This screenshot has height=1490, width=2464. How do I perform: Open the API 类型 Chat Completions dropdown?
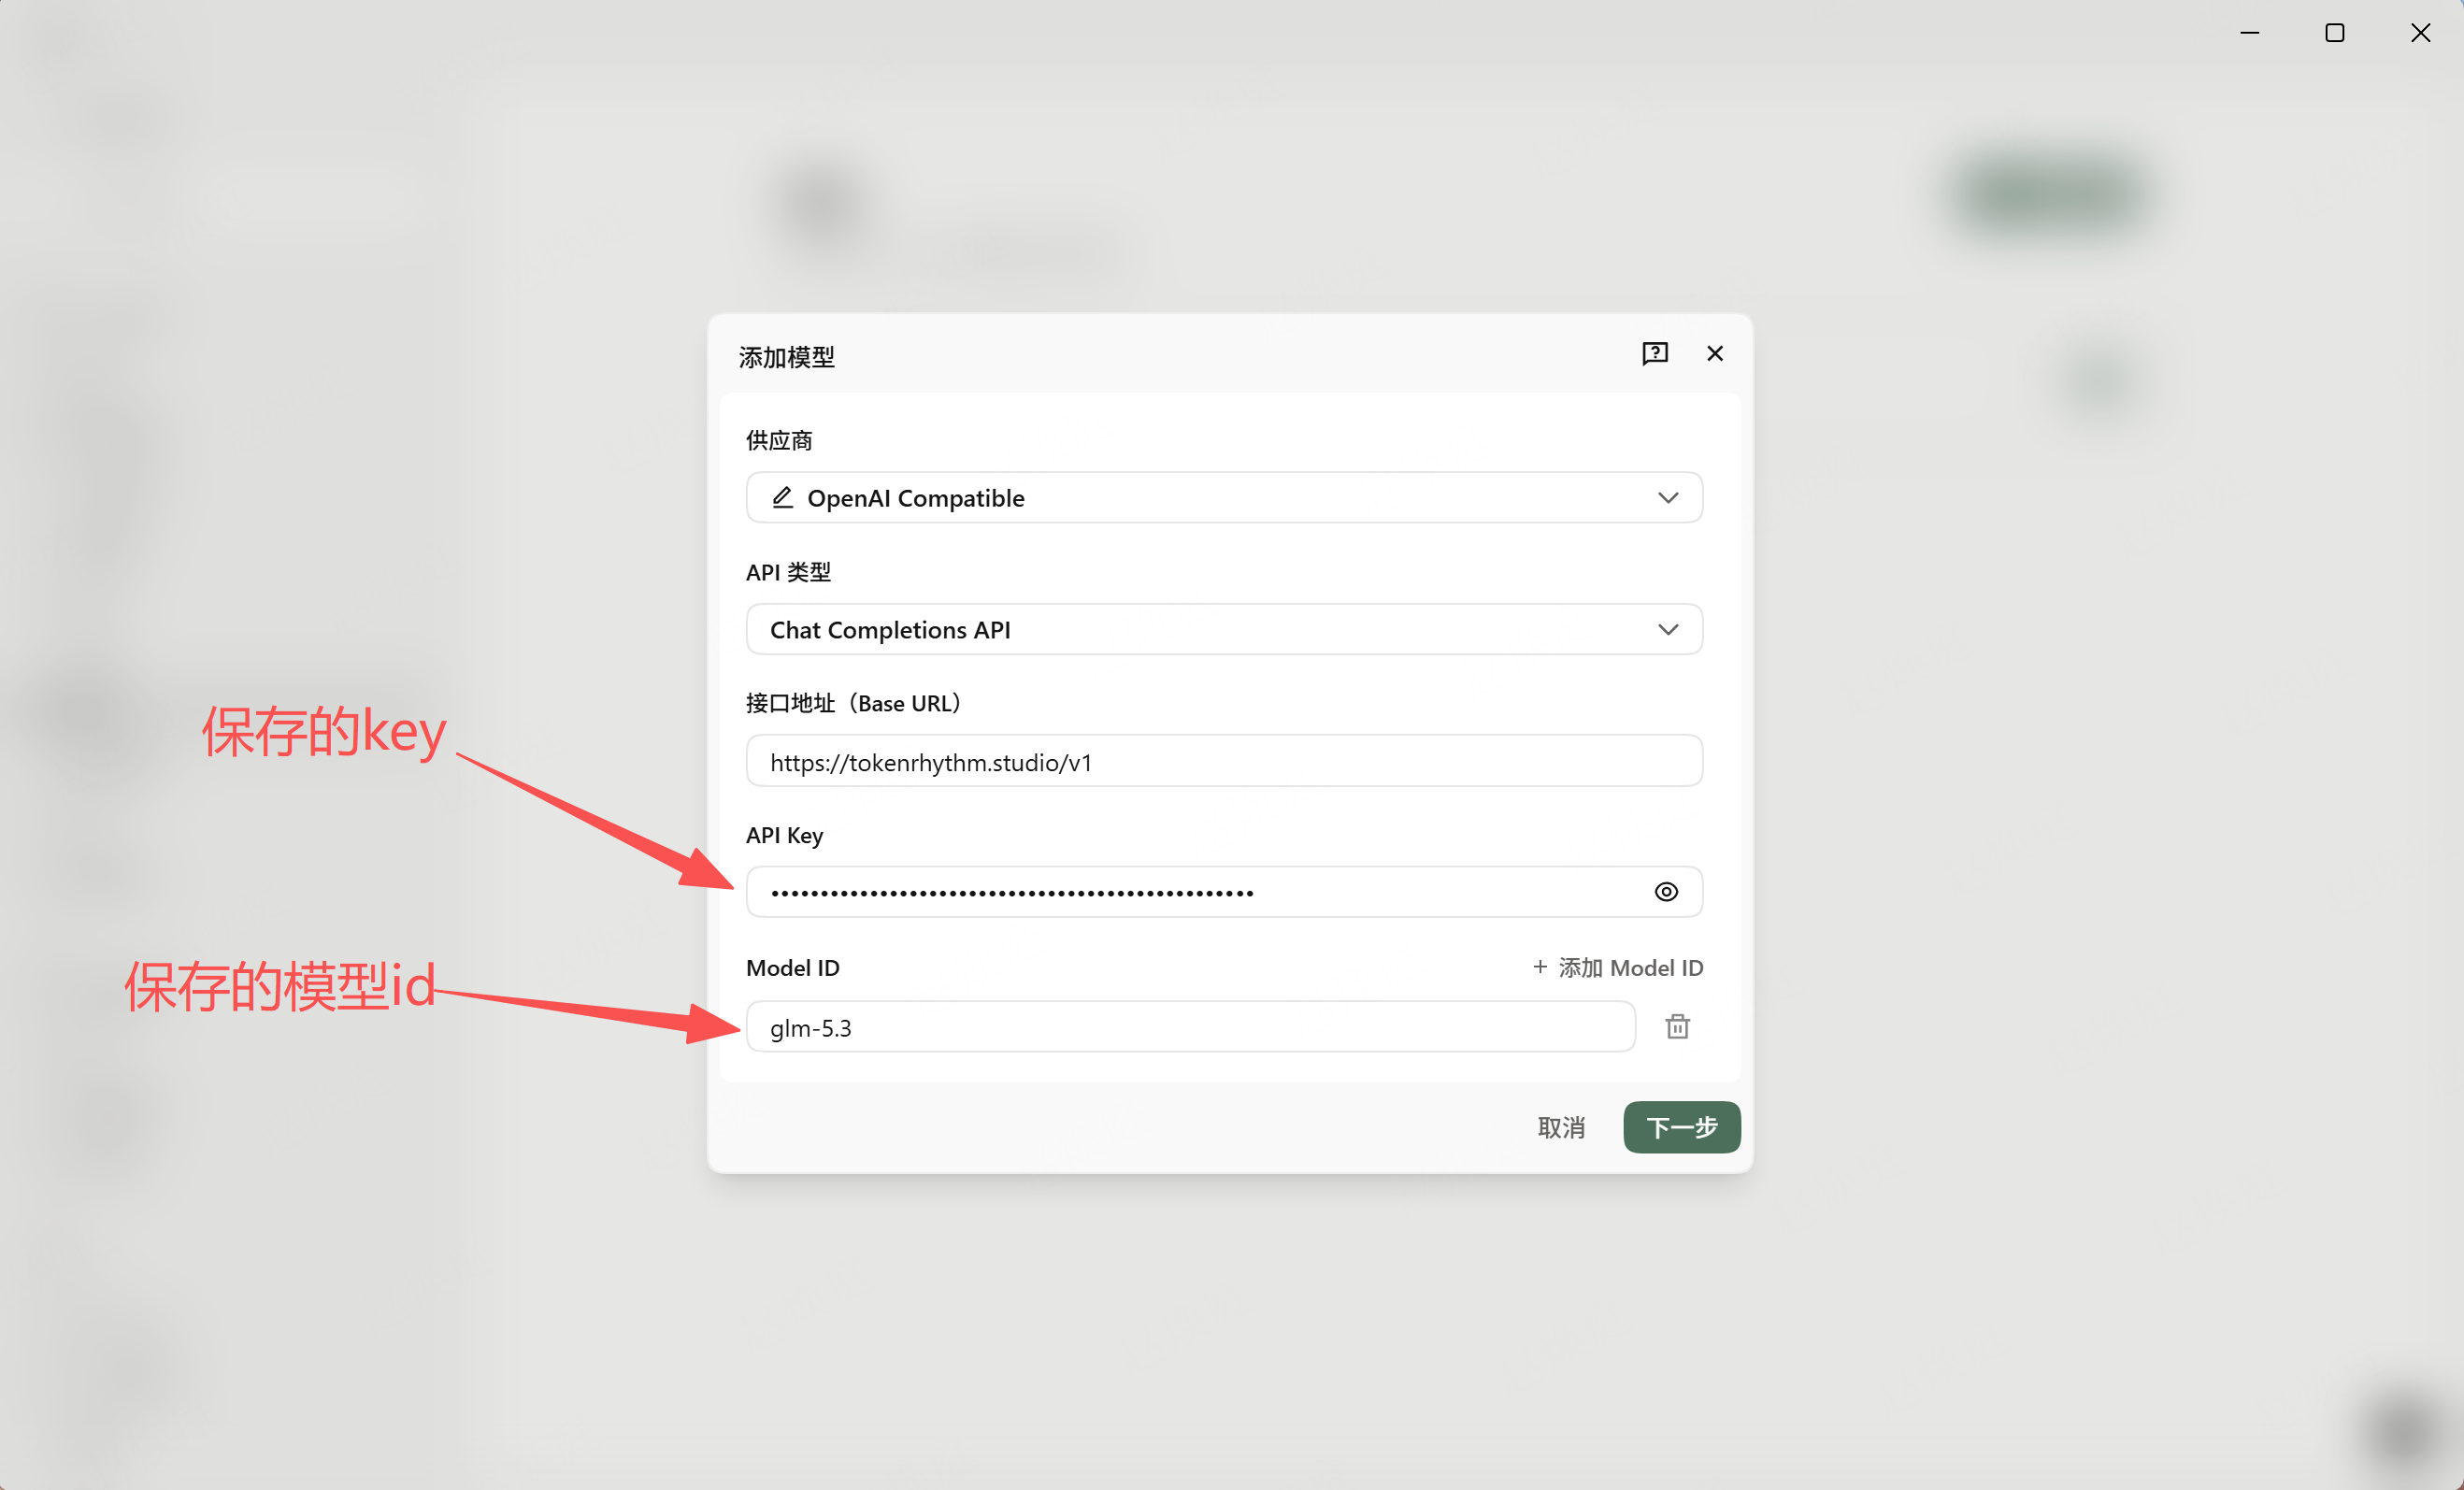(x=1224, y=629)
